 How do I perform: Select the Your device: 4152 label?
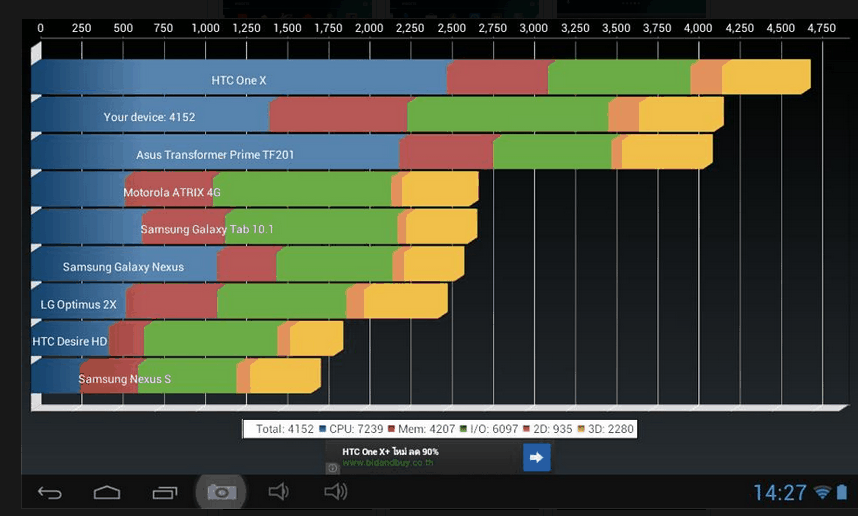click(x=149, y=117)
